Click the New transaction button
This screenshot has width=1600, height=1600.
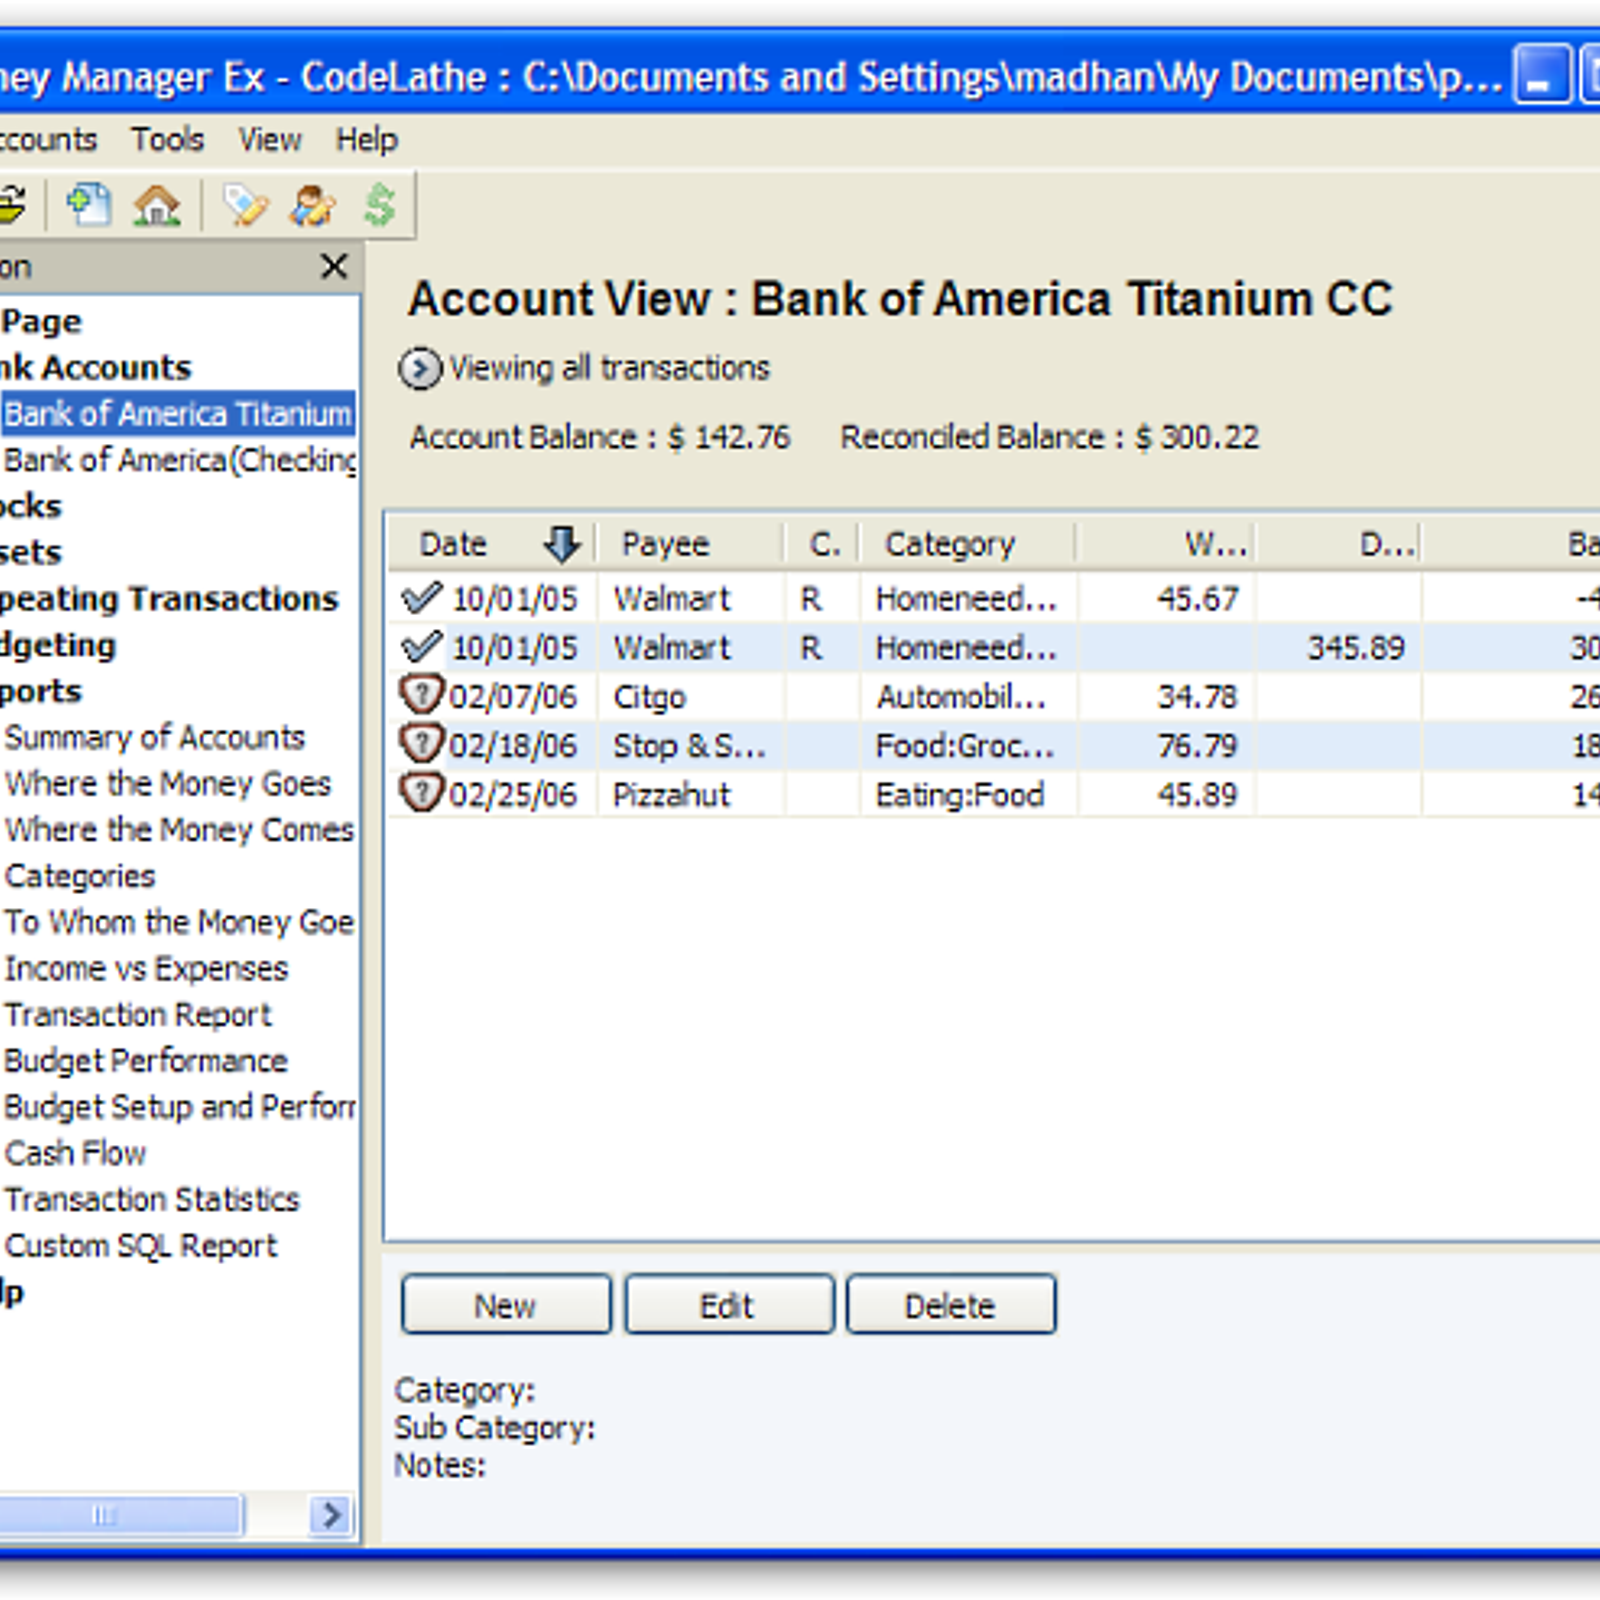pyautogui.click(x=506, y=1304)
